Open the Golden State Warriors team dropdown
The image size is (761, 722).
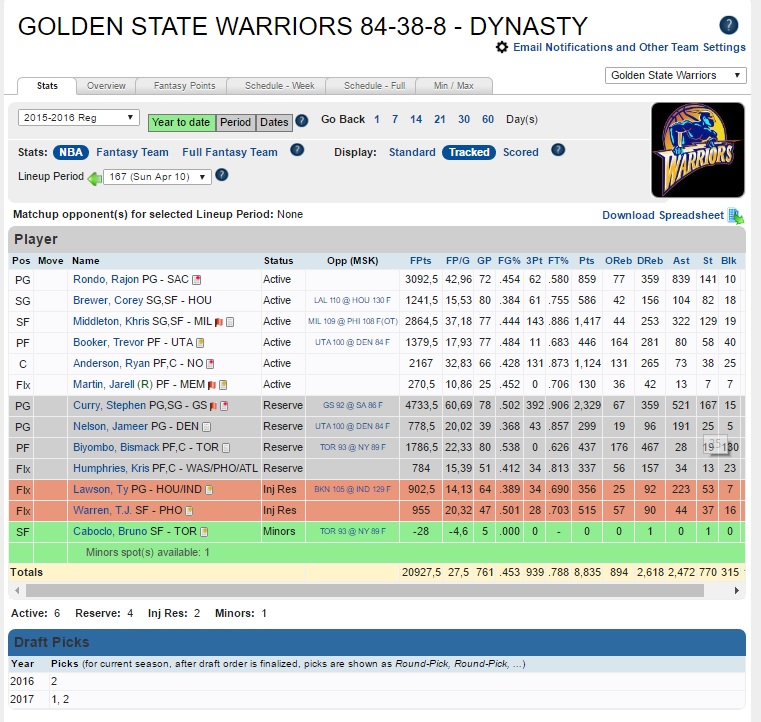pyautogui.click(x=676, y=75)
